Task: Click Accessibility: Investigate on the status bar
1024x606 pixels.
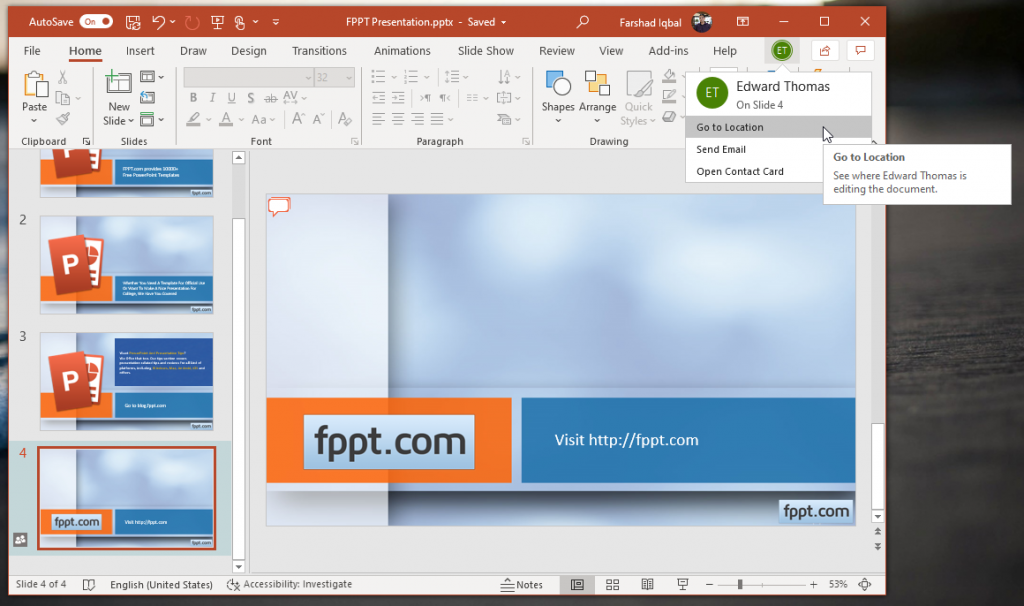Action: tap(289, 584)
